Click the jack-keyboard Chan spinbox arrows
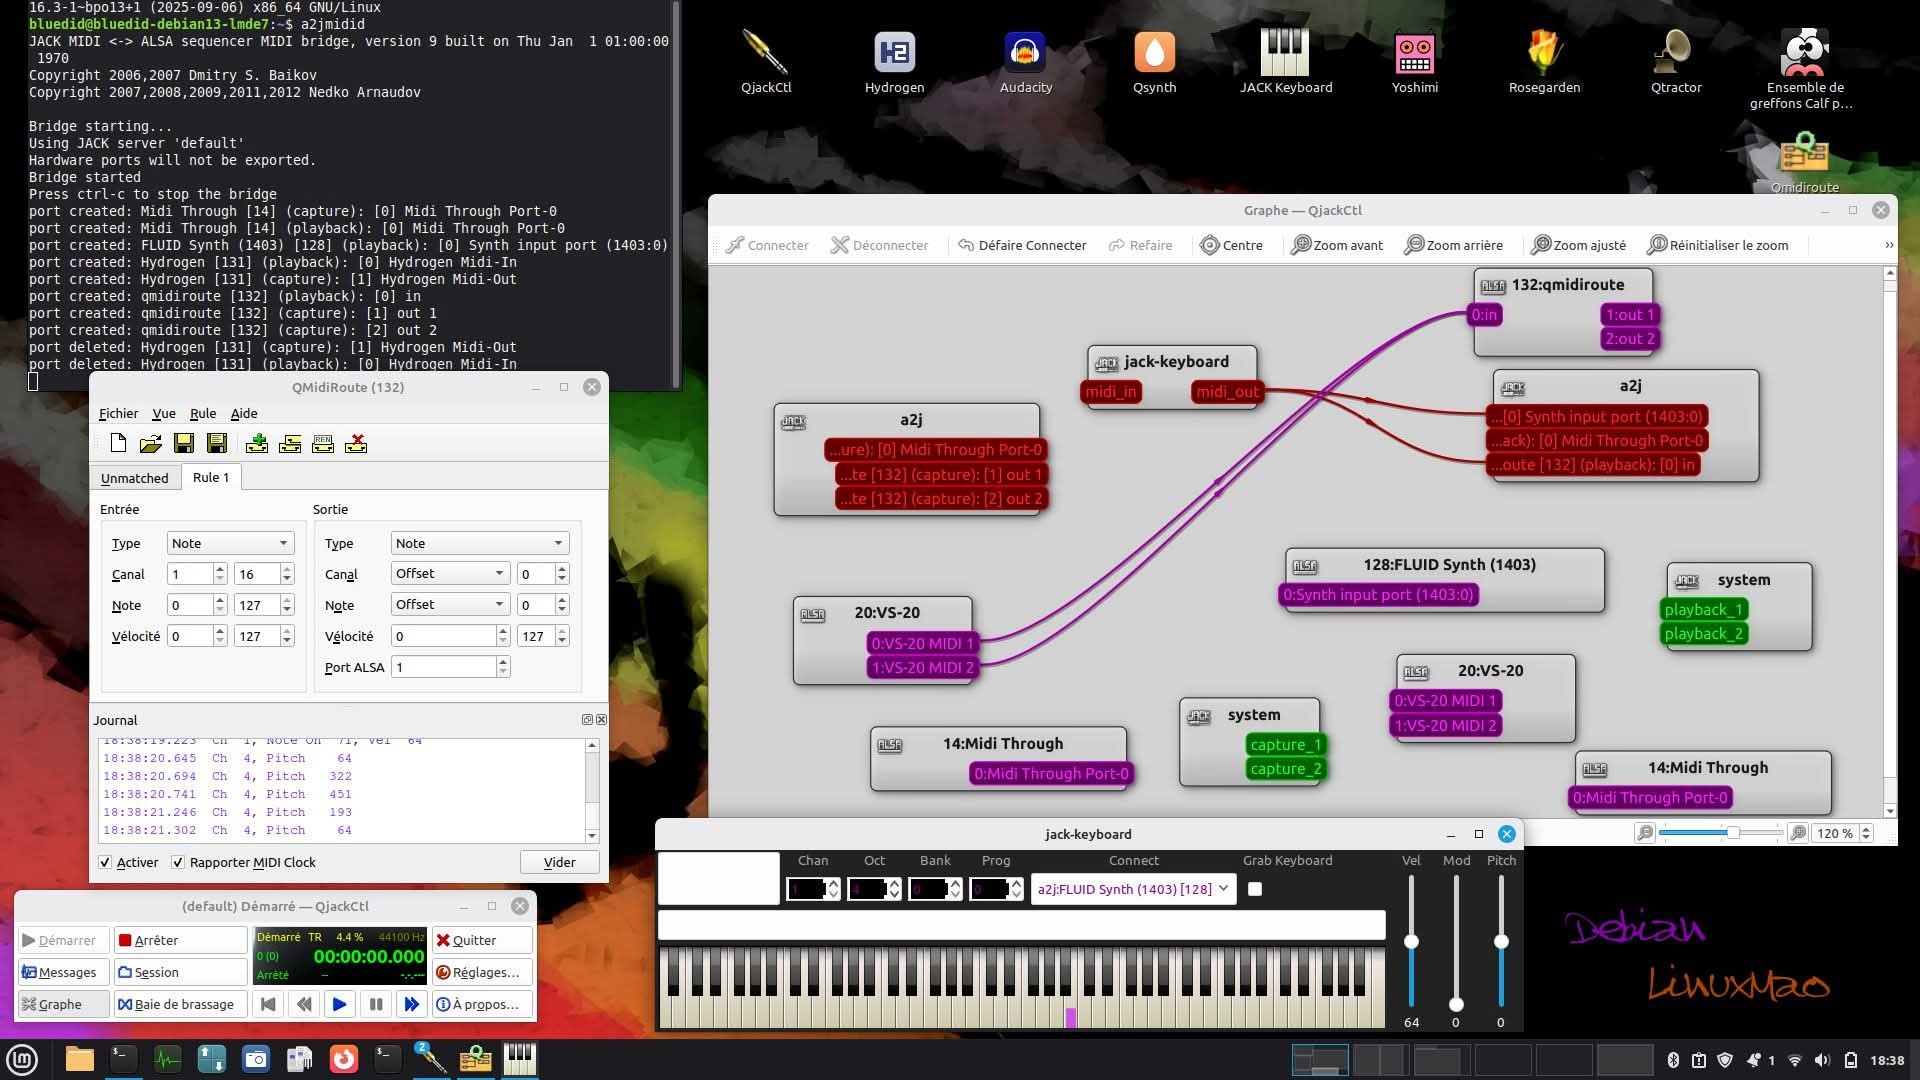This screenshot has width=1920, height=1080. 833,889
